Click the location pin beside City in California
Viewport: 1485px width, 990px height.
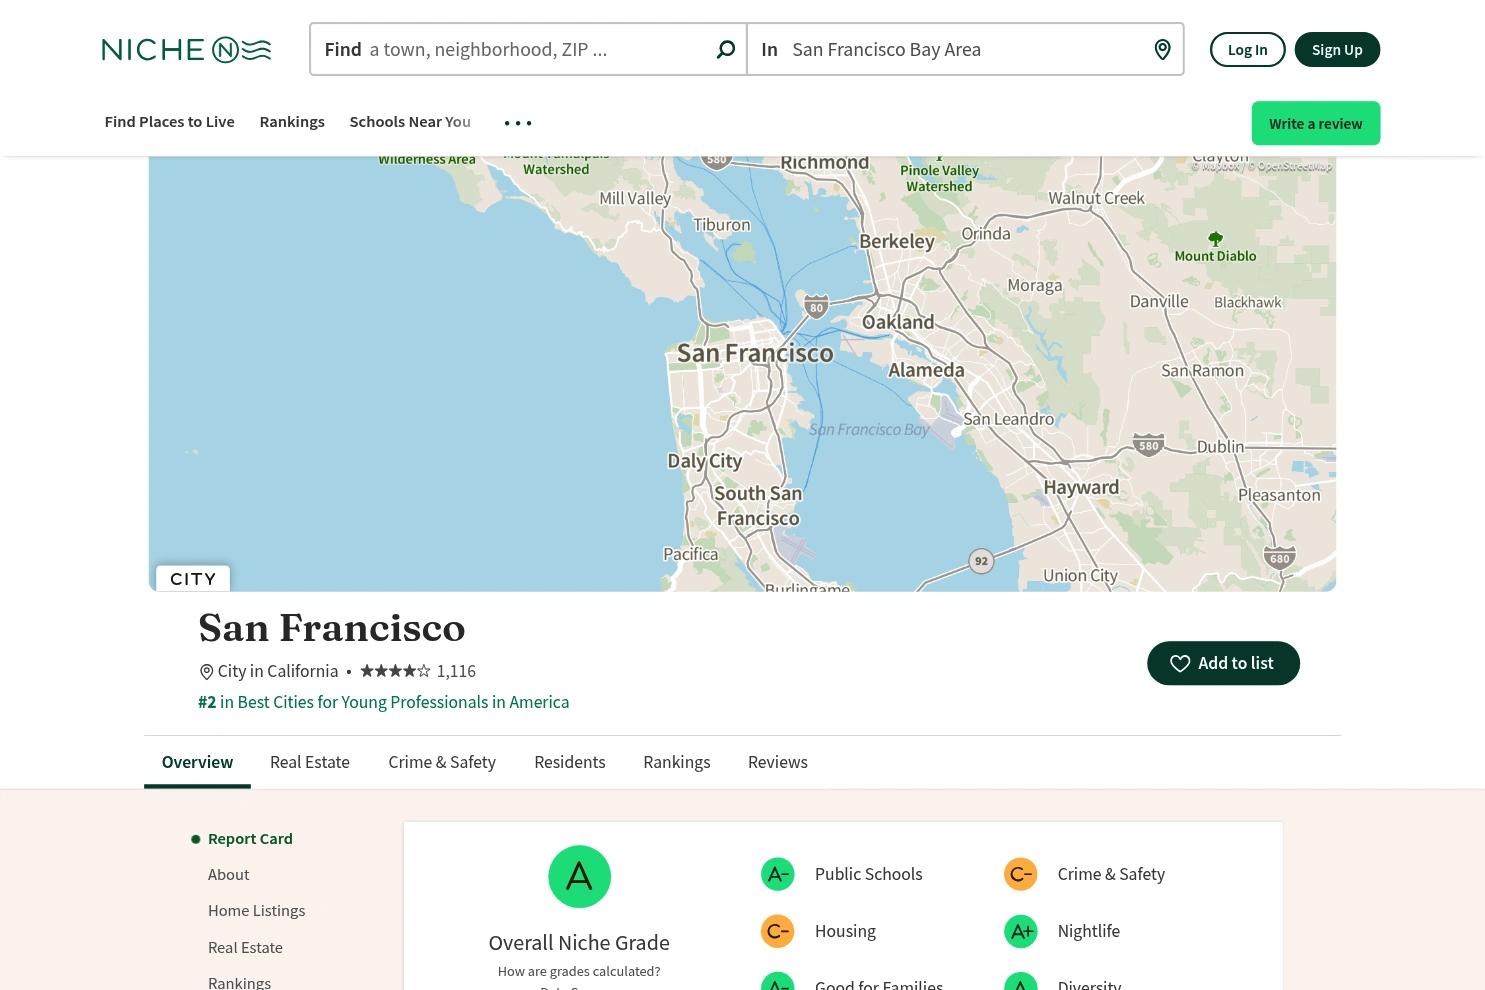coord(206,672)
